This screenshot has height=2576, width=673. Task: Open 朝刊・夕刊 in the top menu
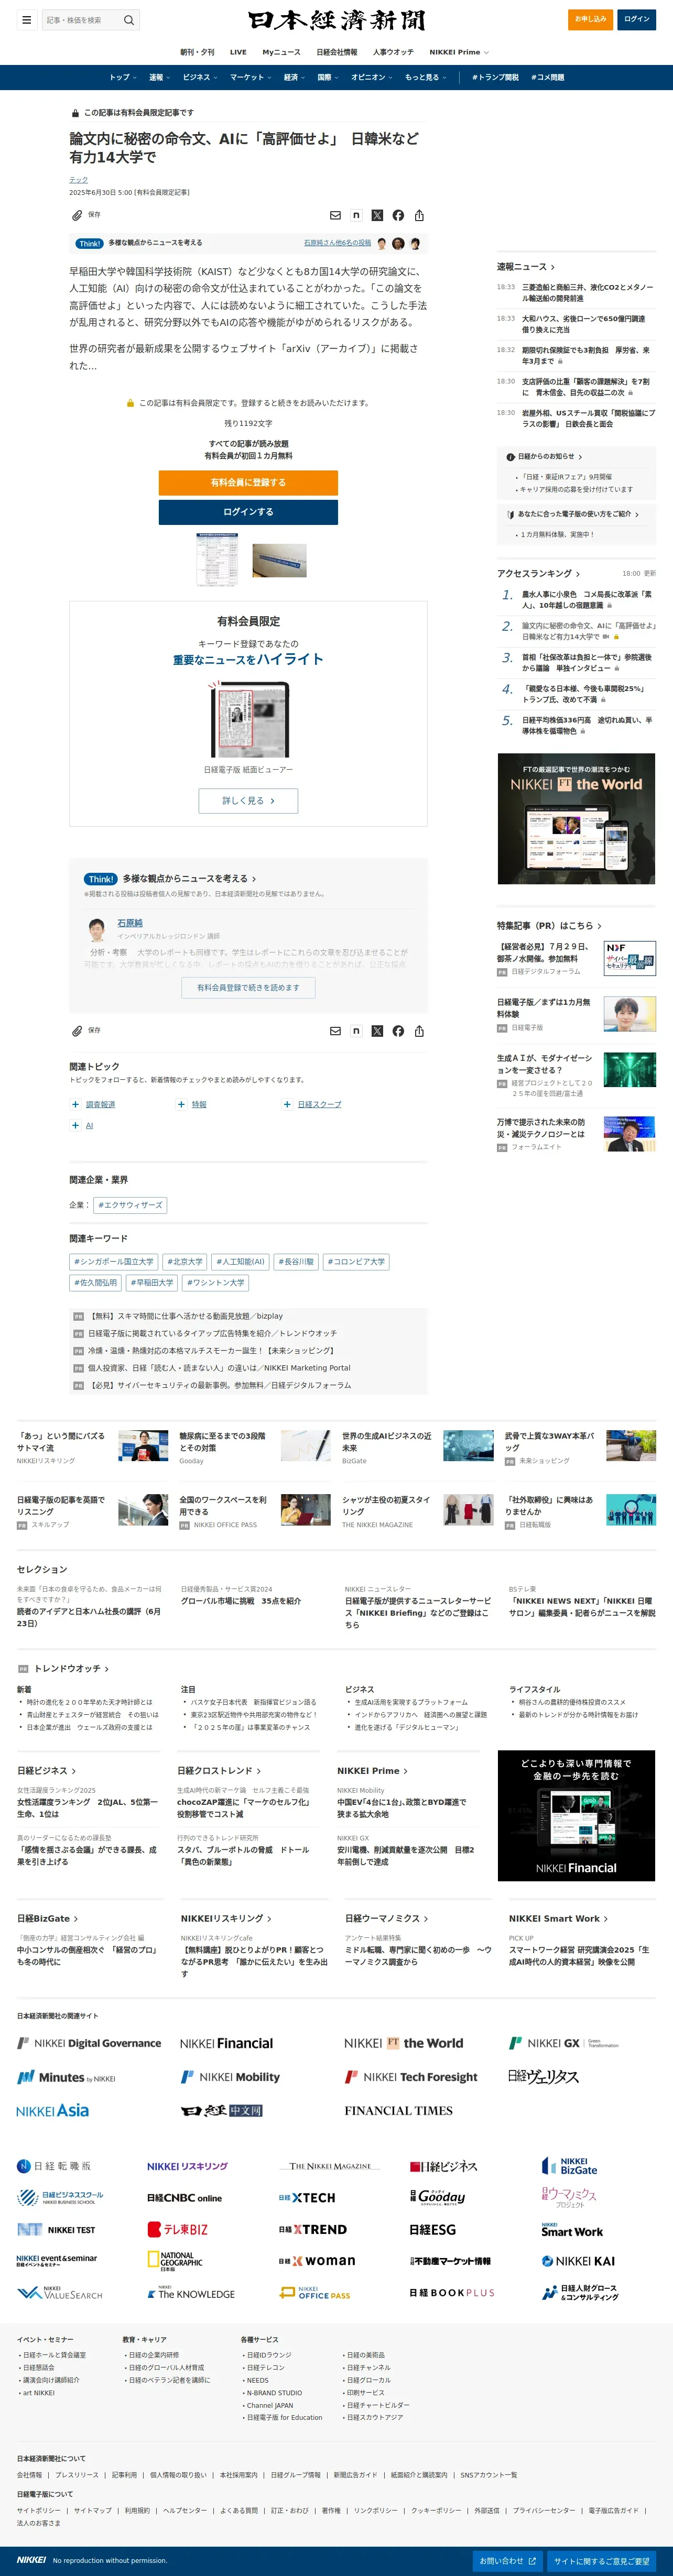coord(197,52)
